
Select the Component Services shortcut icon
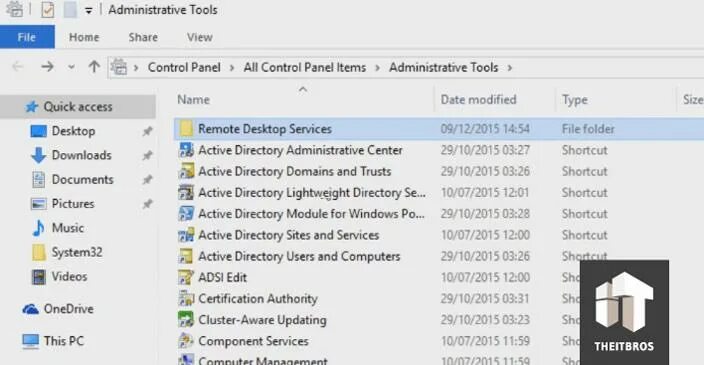click(x=186, y=341)
